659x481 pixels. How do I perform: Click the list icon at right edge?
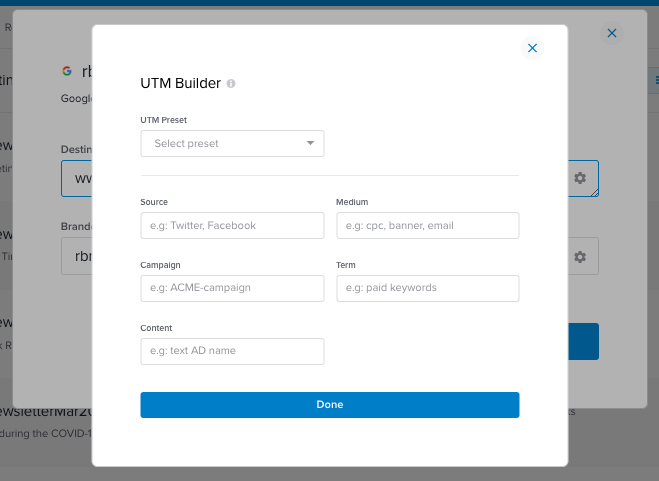tap(655, 79)
